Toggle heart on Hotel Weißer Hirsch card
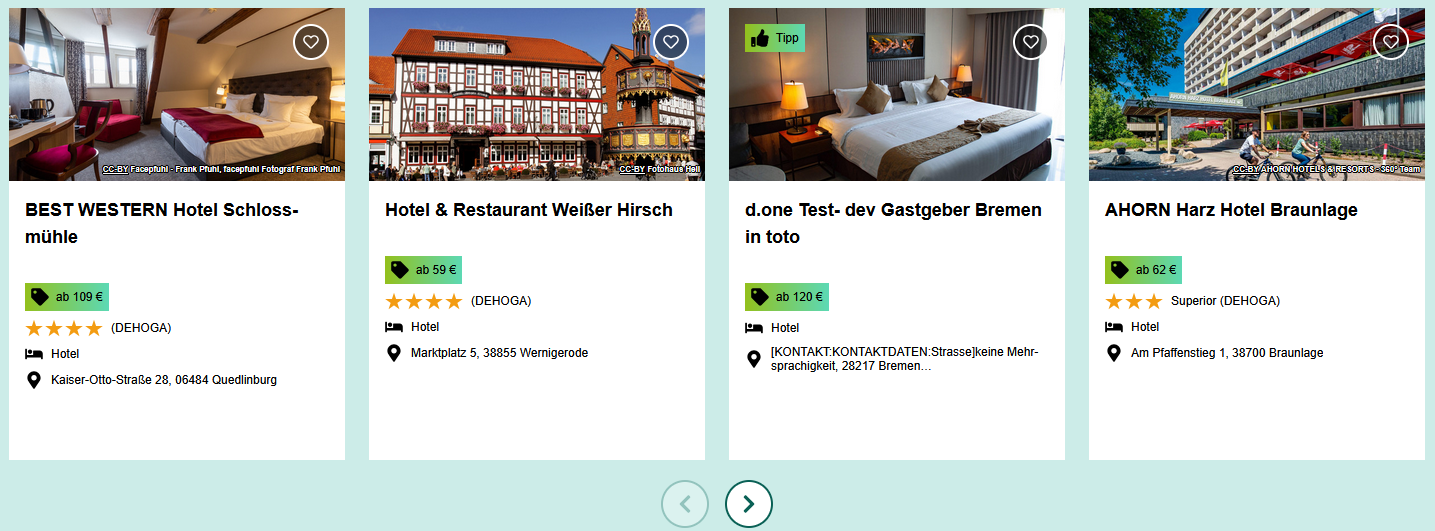 point(671,42)
